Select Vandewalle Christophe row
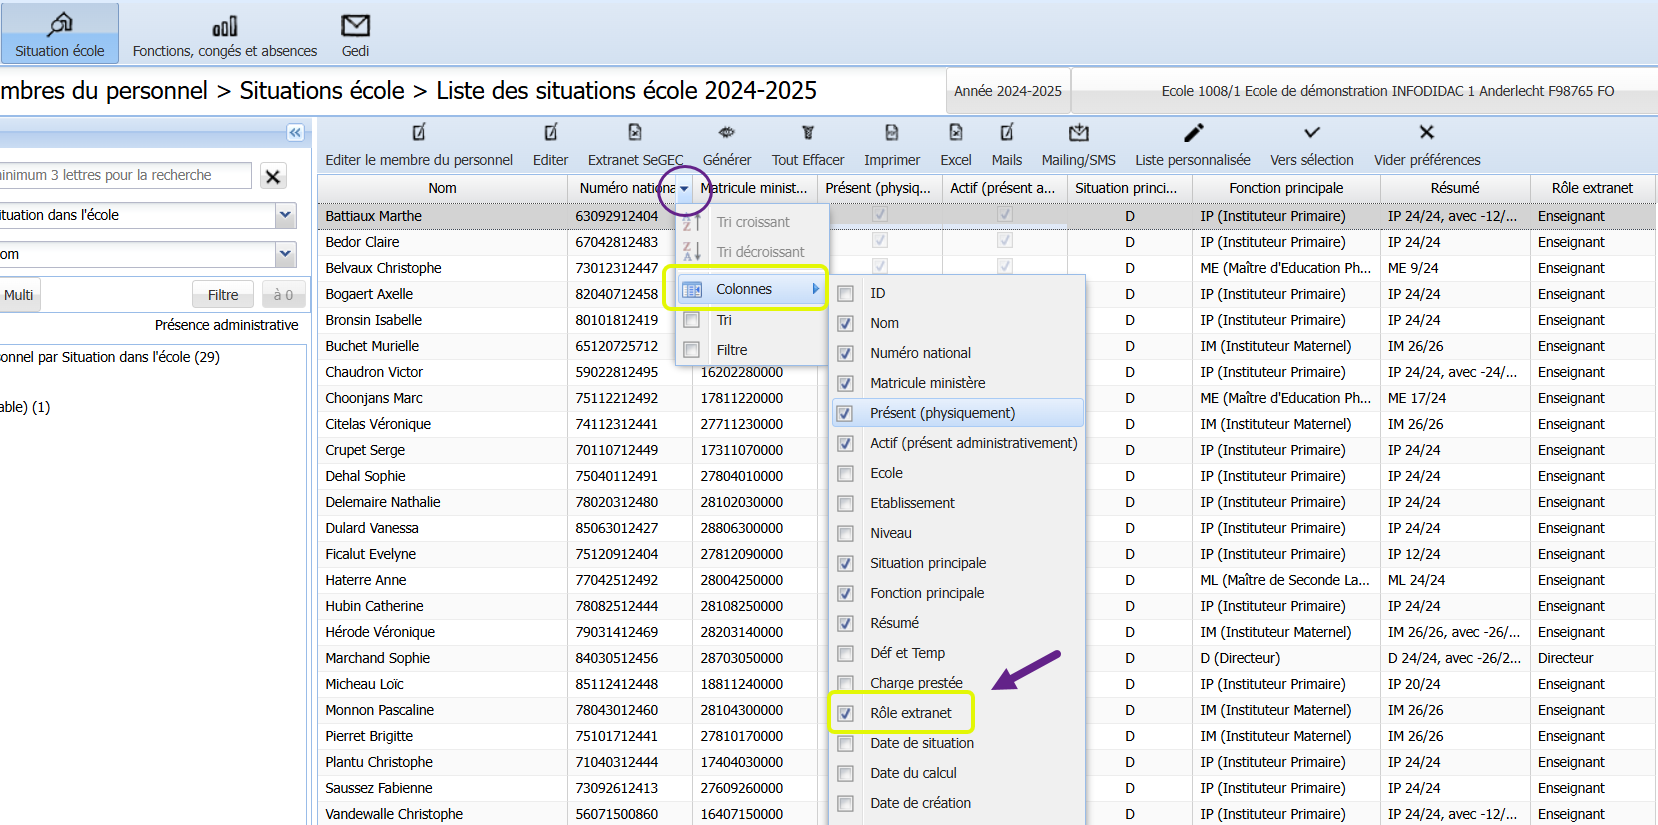1658x825 pixels. (986, 814)
